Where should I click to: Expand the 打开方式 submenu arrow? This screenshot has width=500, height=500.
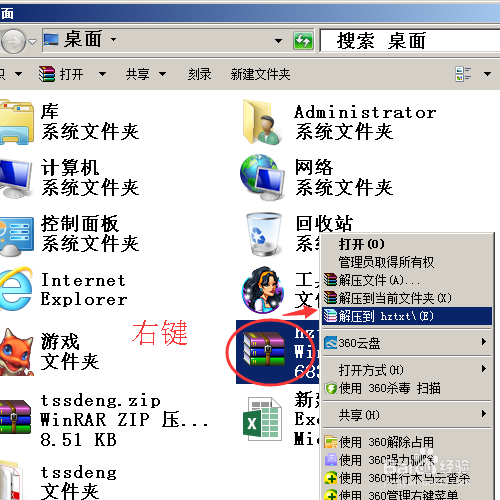pyautogui.click(x=484, y=369)
